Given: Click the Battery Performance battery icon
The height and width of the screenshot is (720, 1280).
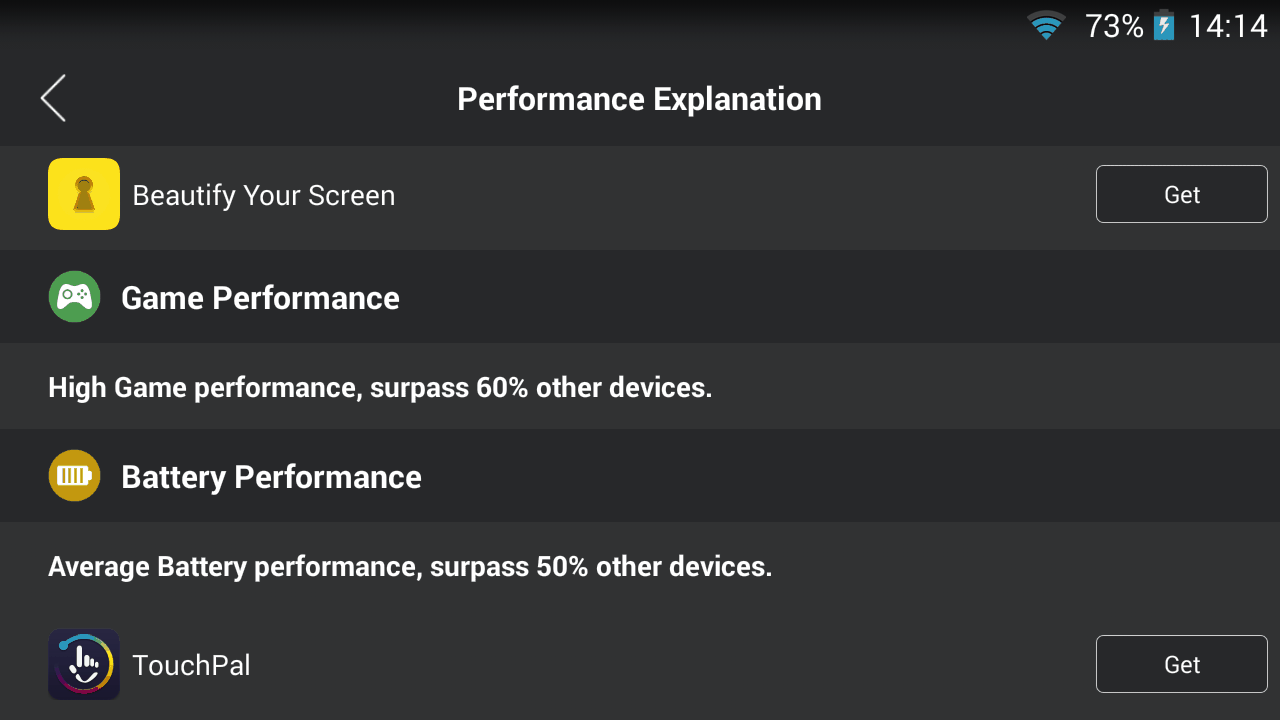Looking at the screenshot, I should [74, 476].
